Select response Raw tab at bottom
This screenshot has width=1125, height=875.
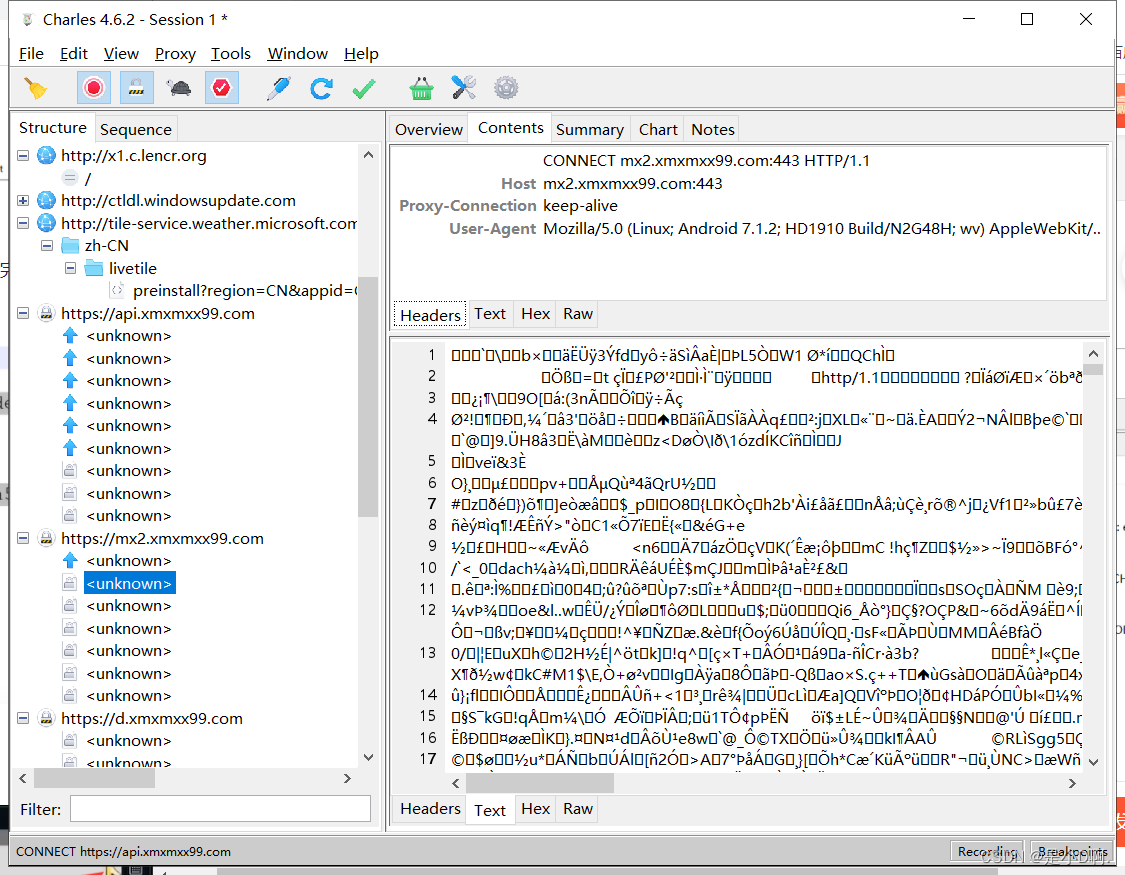[578, 808]
